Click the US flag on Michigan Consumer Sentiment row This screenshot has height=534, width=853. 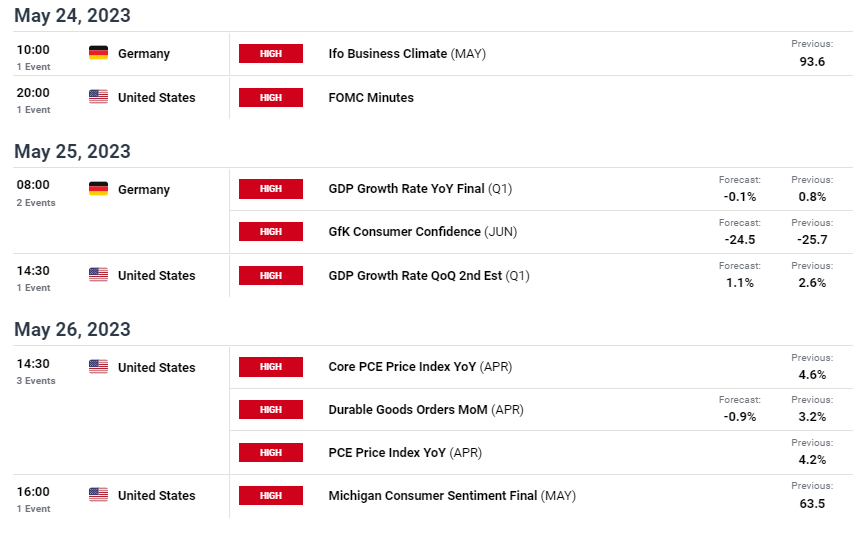tap(98, 495)
